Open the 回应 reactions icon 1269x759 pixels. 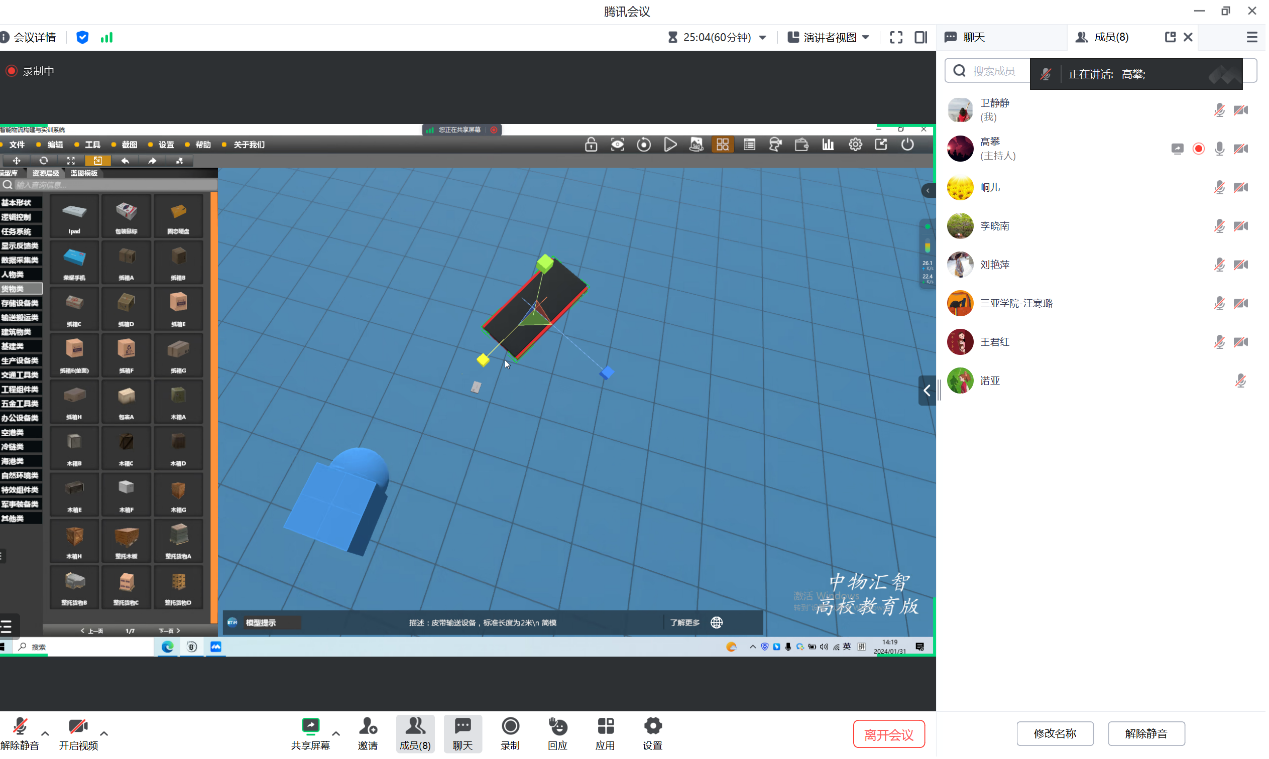click(558, 726)
